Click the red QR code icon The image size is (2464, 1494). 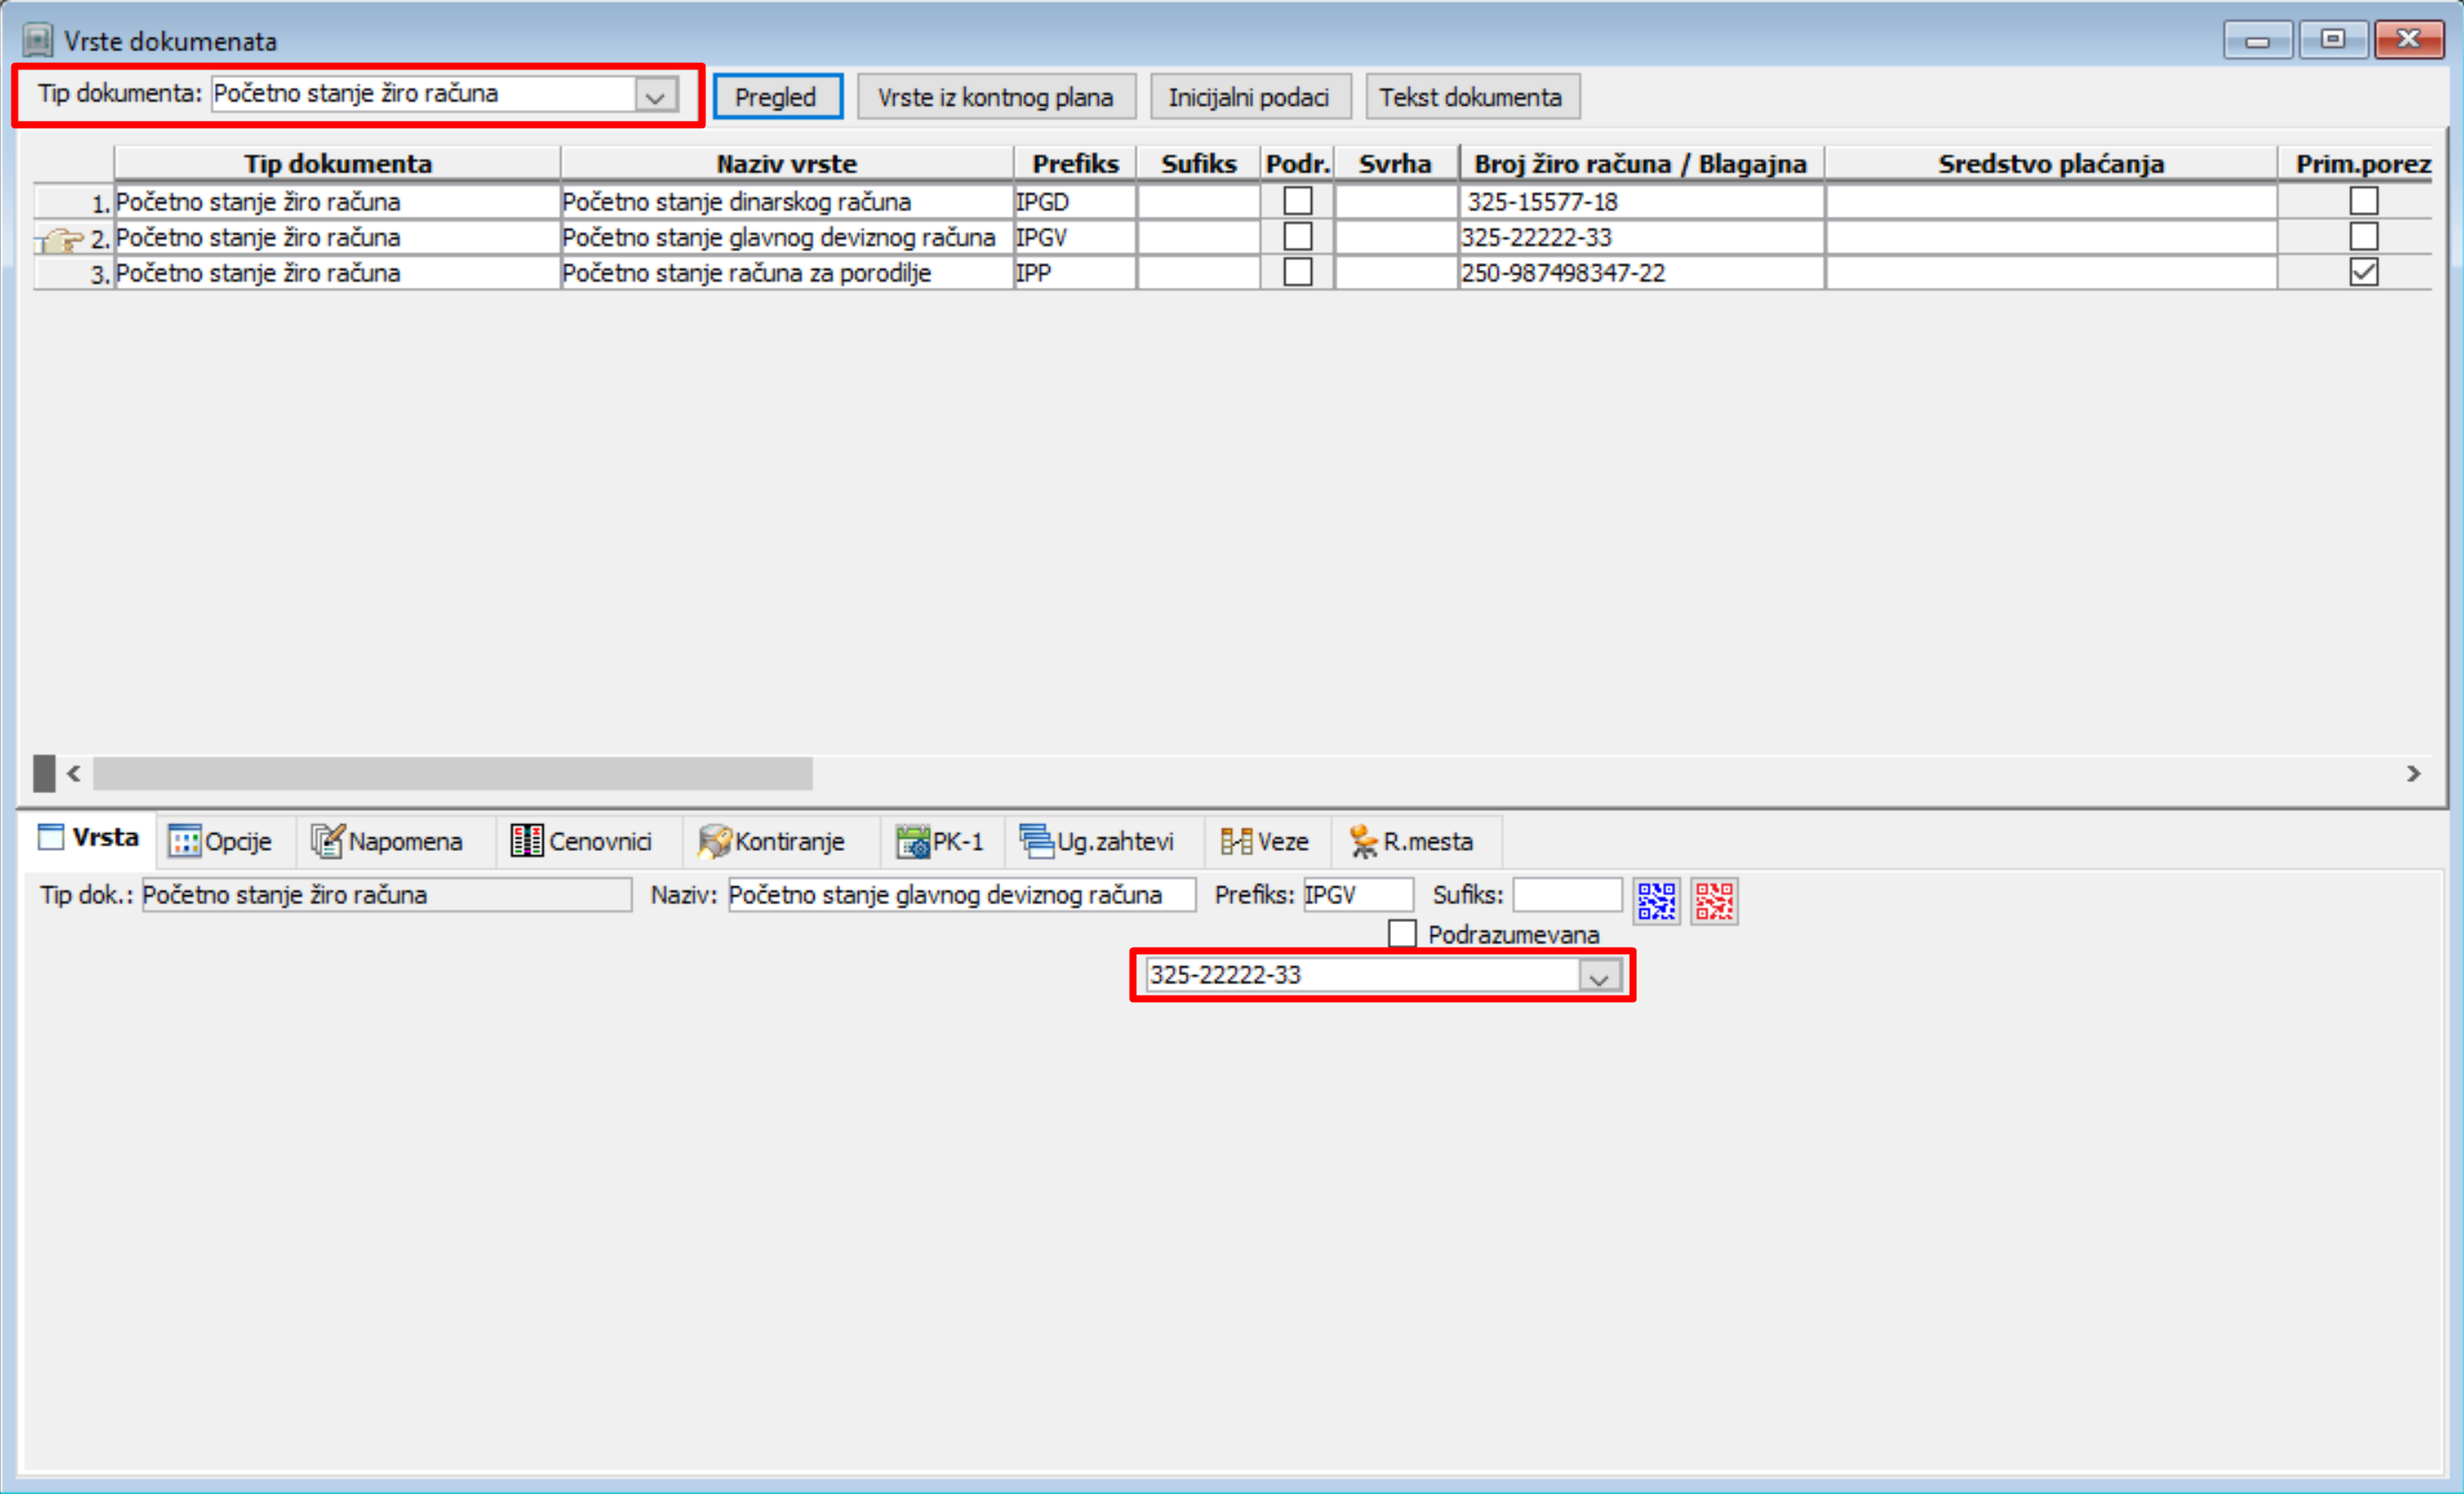click(x=1714, y=901)
